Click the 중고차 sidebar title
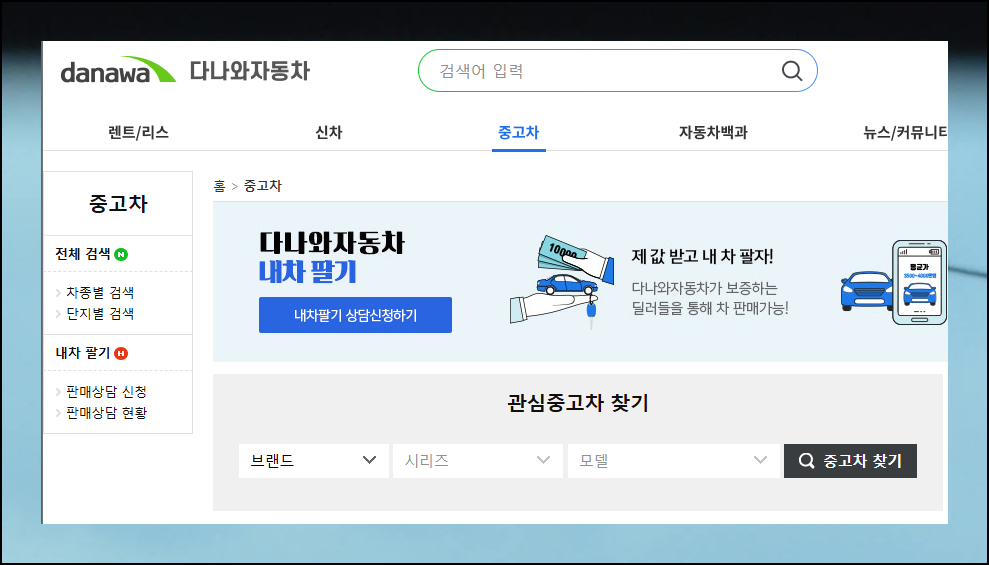 (x=118, y=204)
